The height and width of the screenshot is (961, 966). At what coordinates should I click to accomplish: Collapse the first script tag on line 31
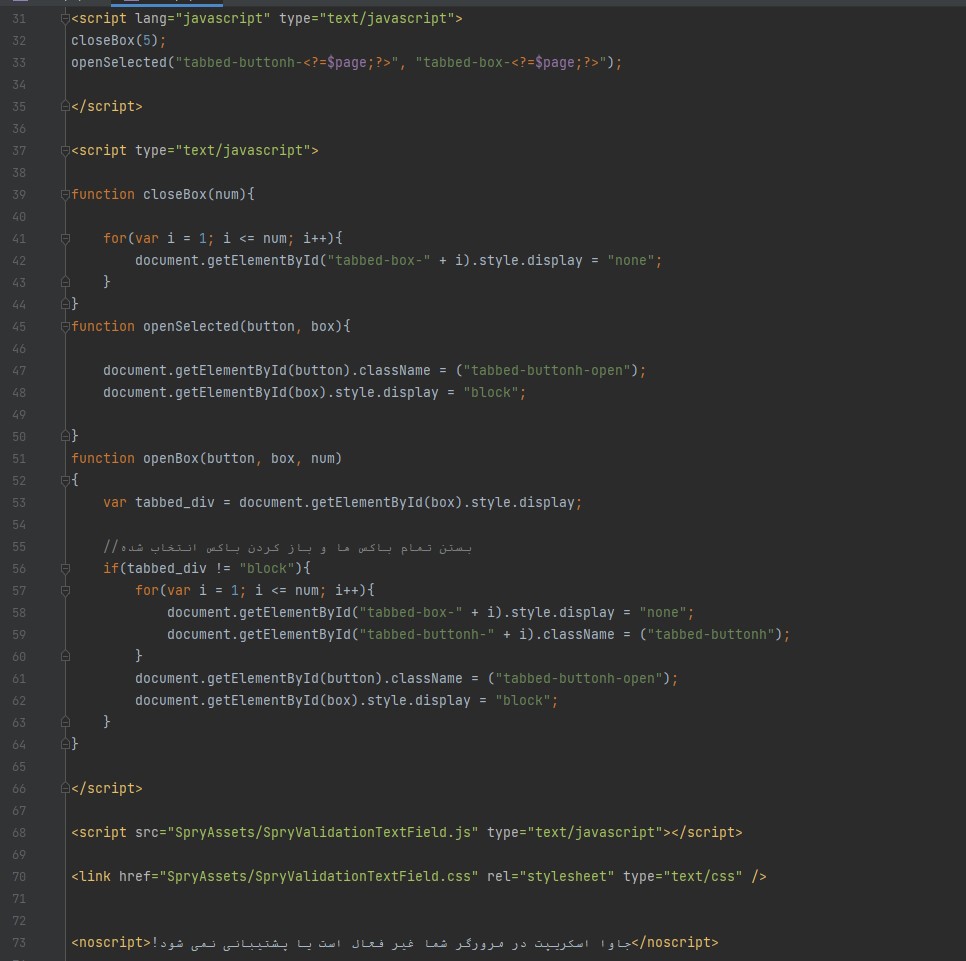(66, 19)
